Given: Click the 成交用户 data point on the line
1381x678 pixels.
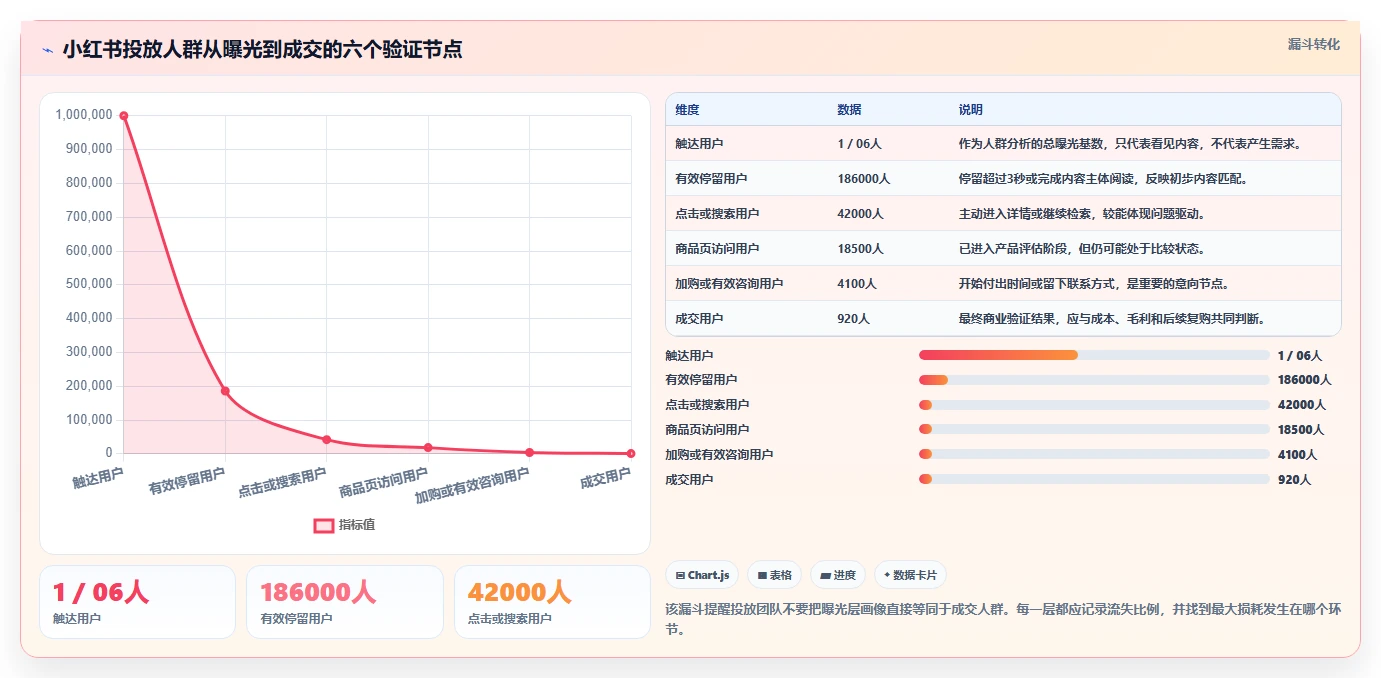Looking at the screenshot, I should [x=631, y=453].
